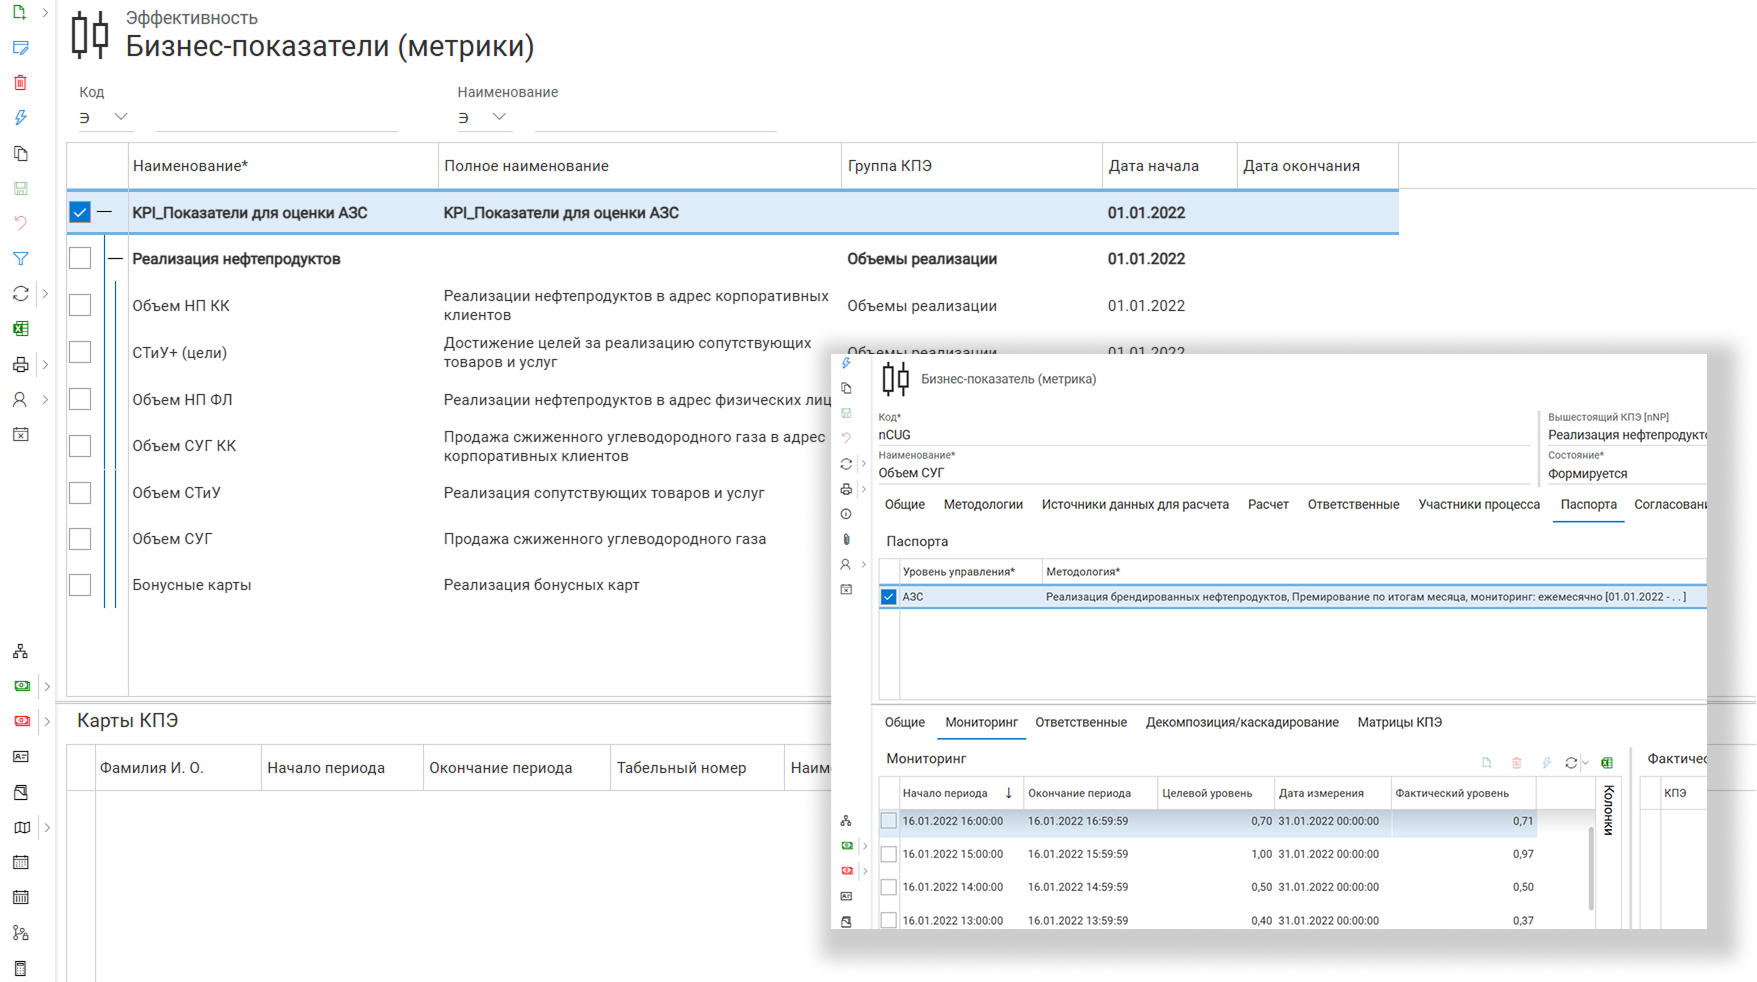Tick checkbox for Объем НП КК

tap(80, 305)
